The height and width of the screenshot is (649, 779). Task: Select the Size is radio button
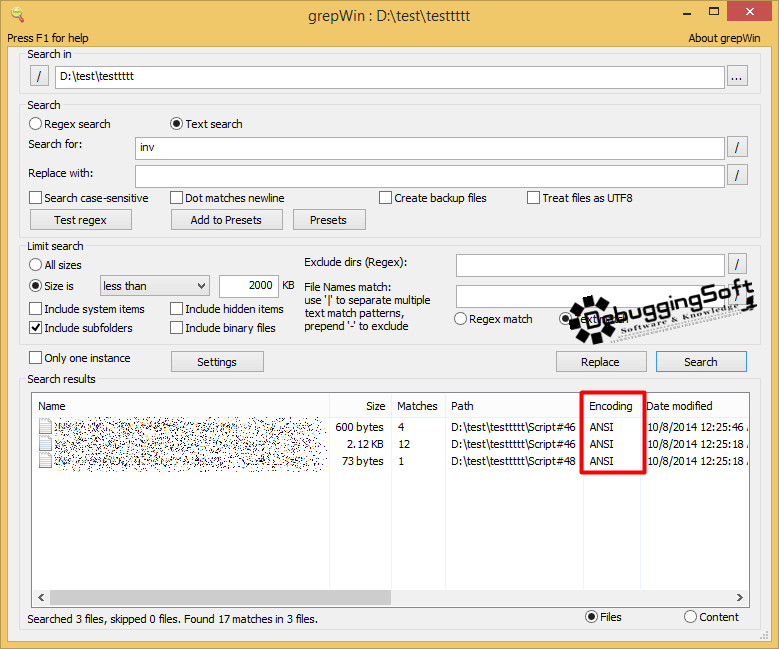(x=35, y=286)
